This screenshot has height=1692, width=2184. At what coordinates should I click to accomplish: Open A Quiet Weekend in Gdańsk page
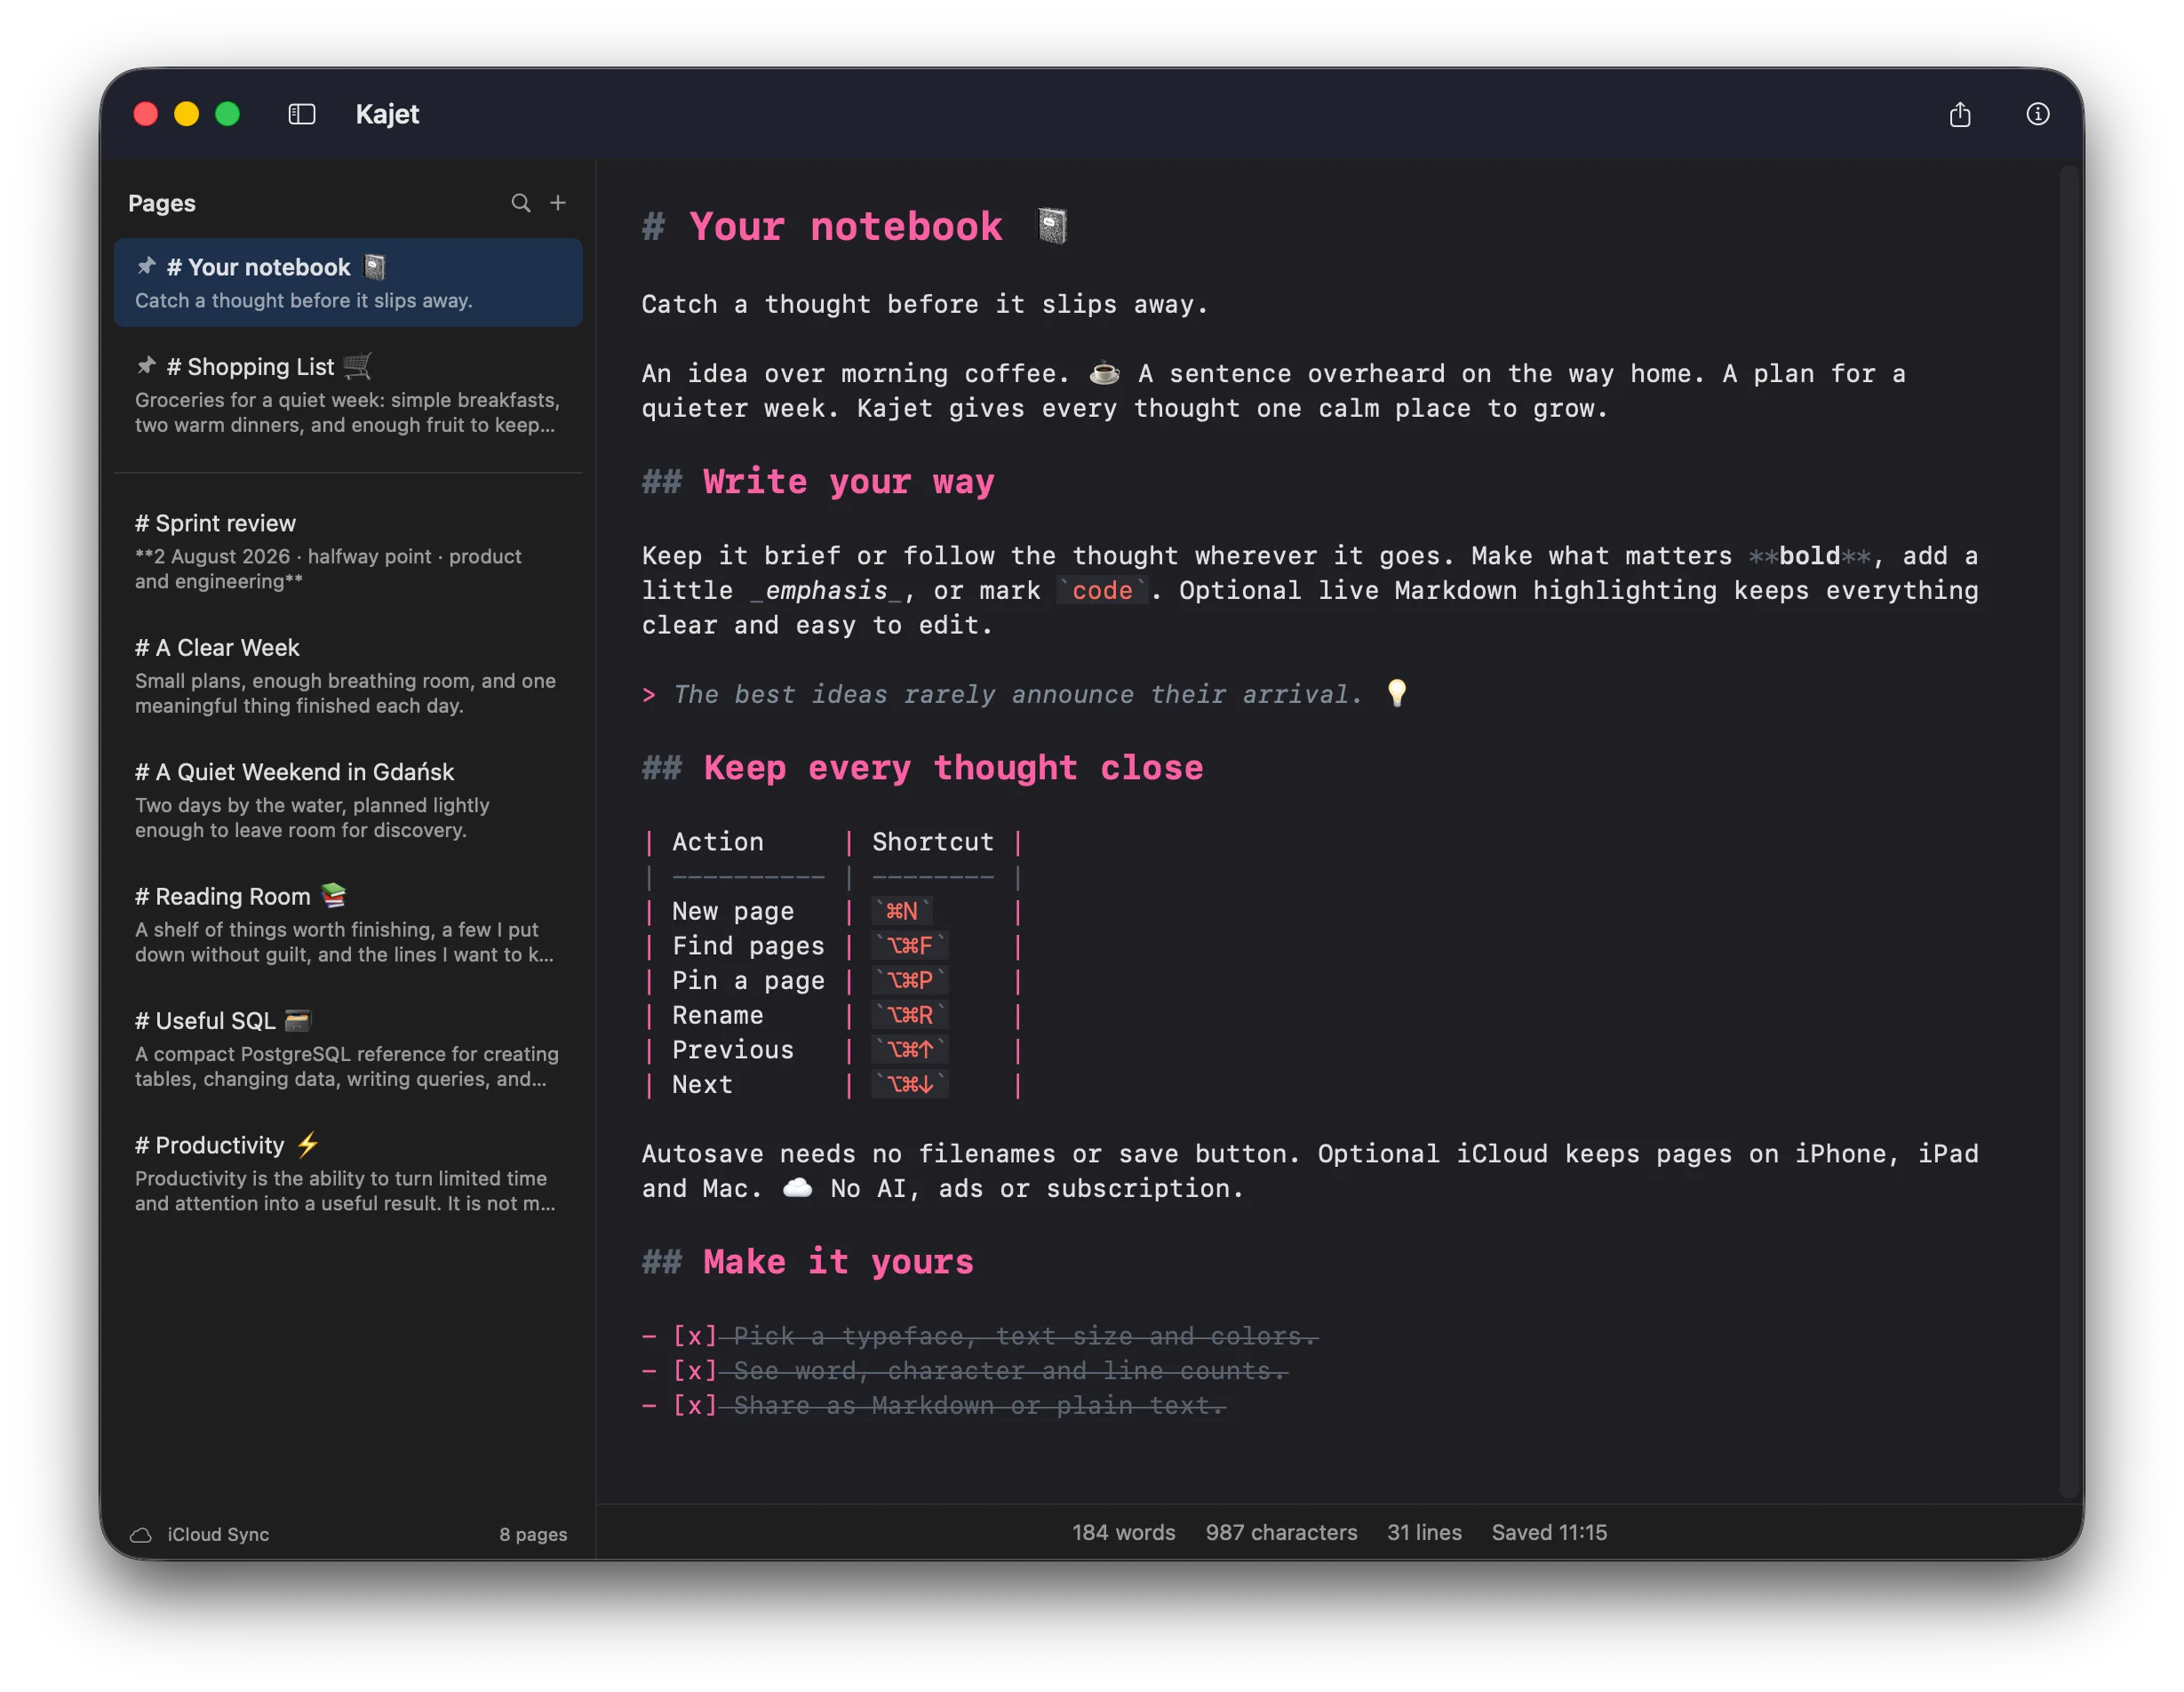click(348, 800)
